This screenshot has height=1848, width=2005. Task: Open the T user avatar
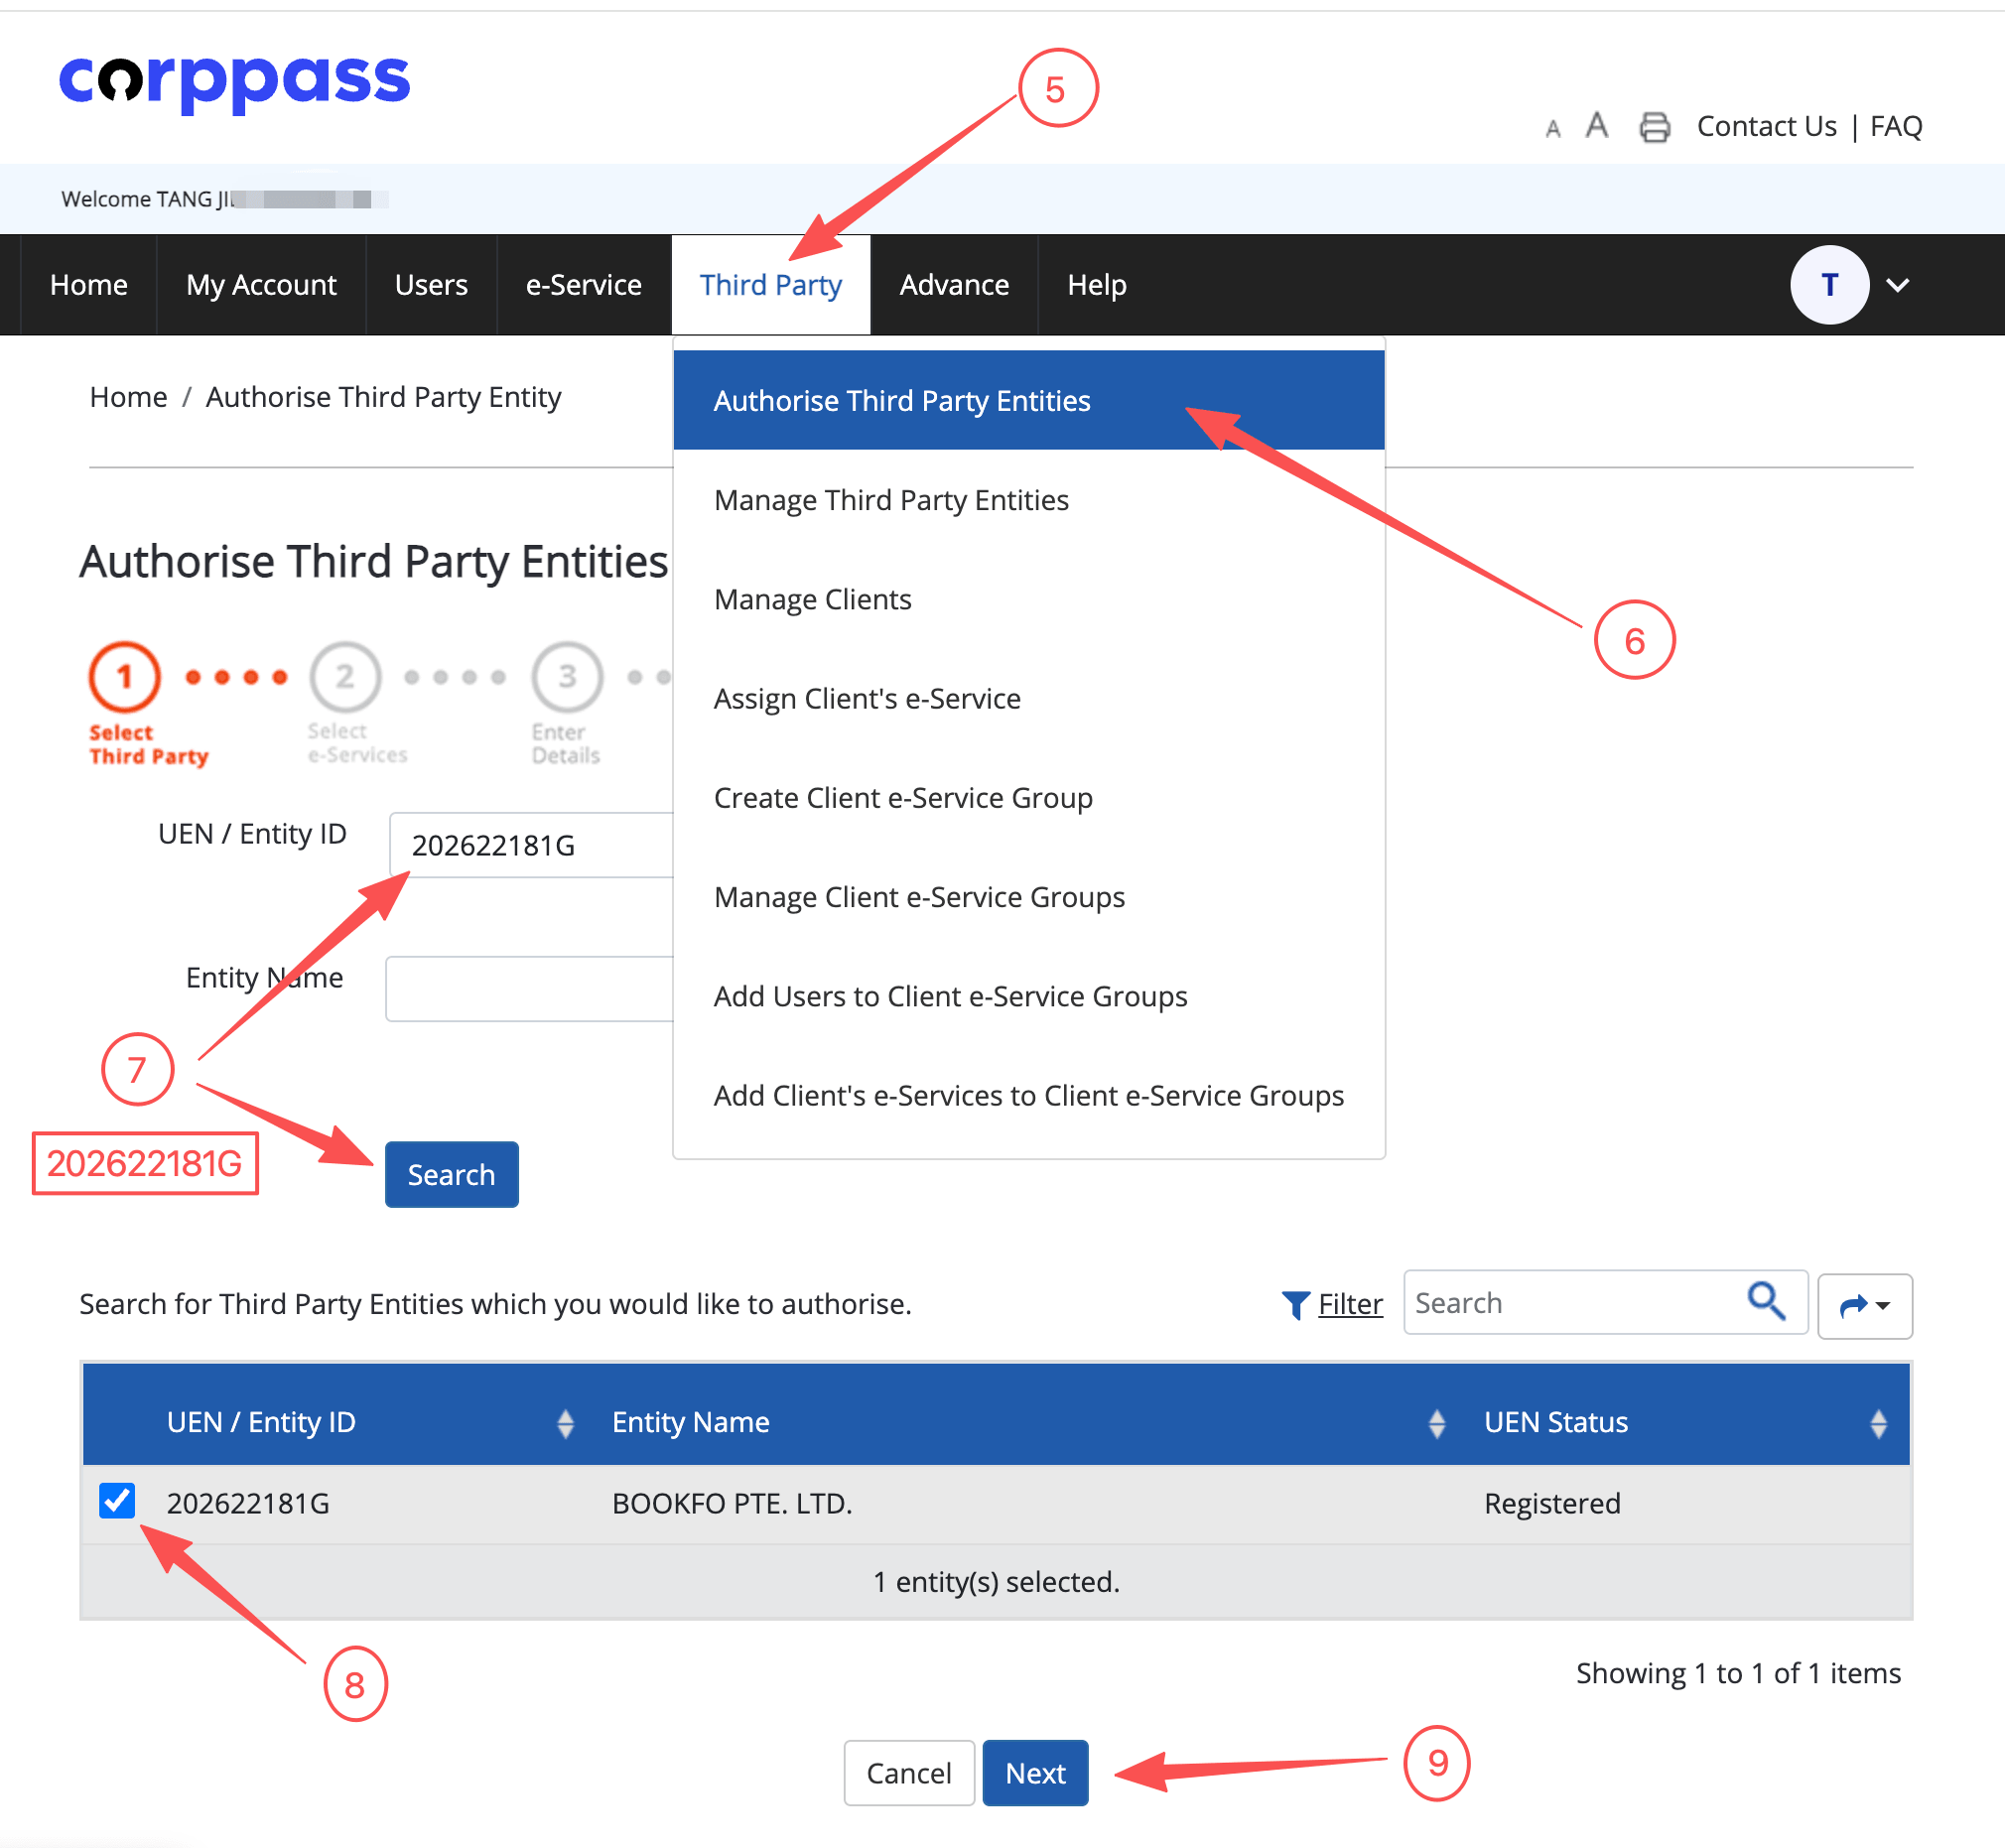tap(1829, 285)
